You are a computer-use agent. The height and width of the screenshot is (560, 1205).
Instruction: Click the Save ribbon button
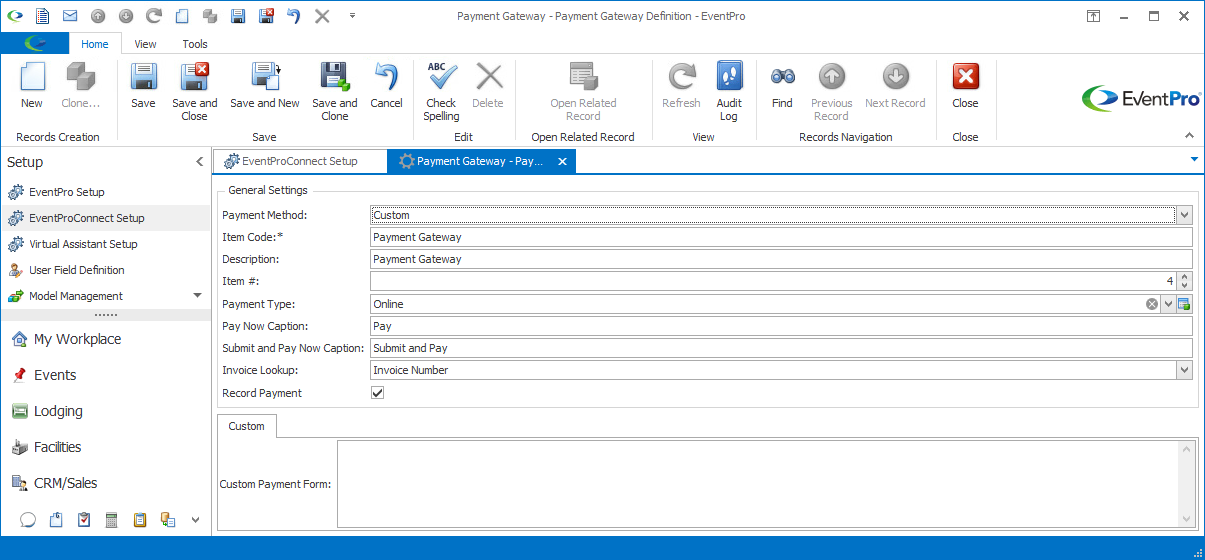(143, 86)
